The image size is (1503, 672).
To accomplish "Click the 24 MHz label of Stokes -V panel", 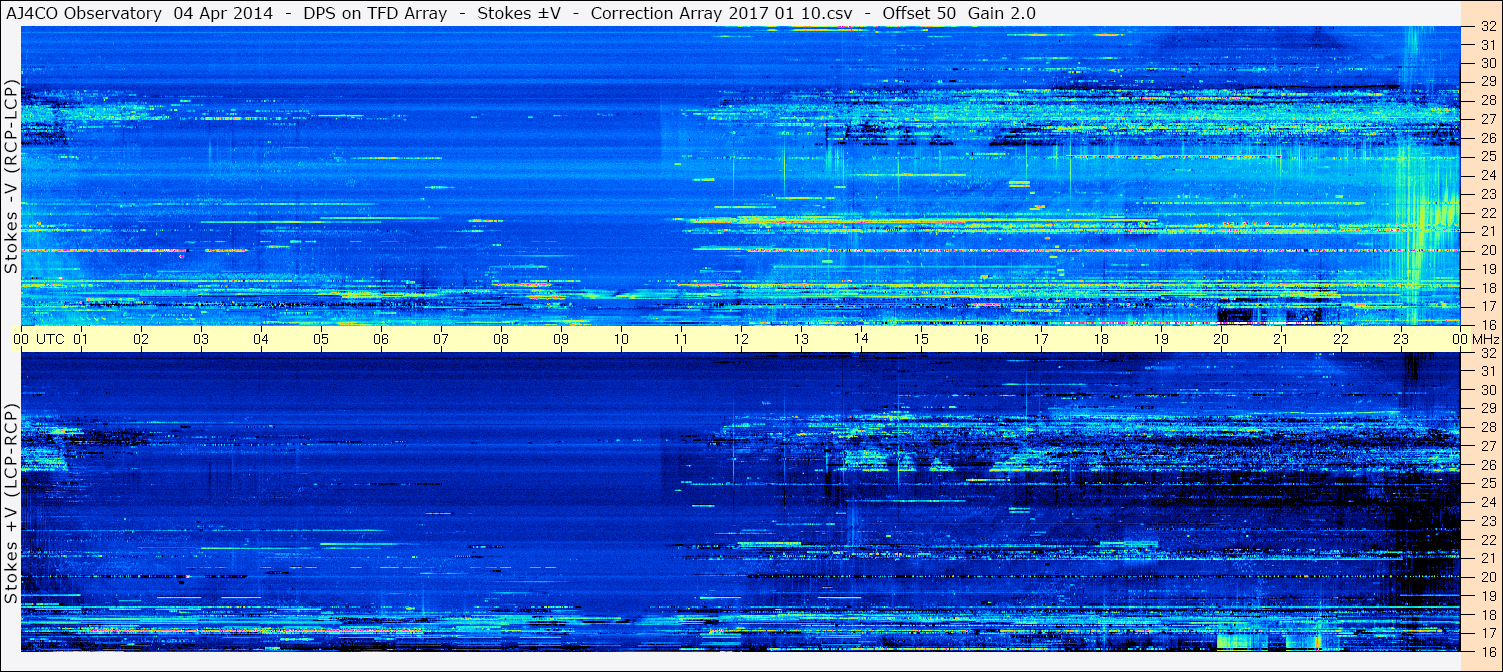I will pos(1487,175).
